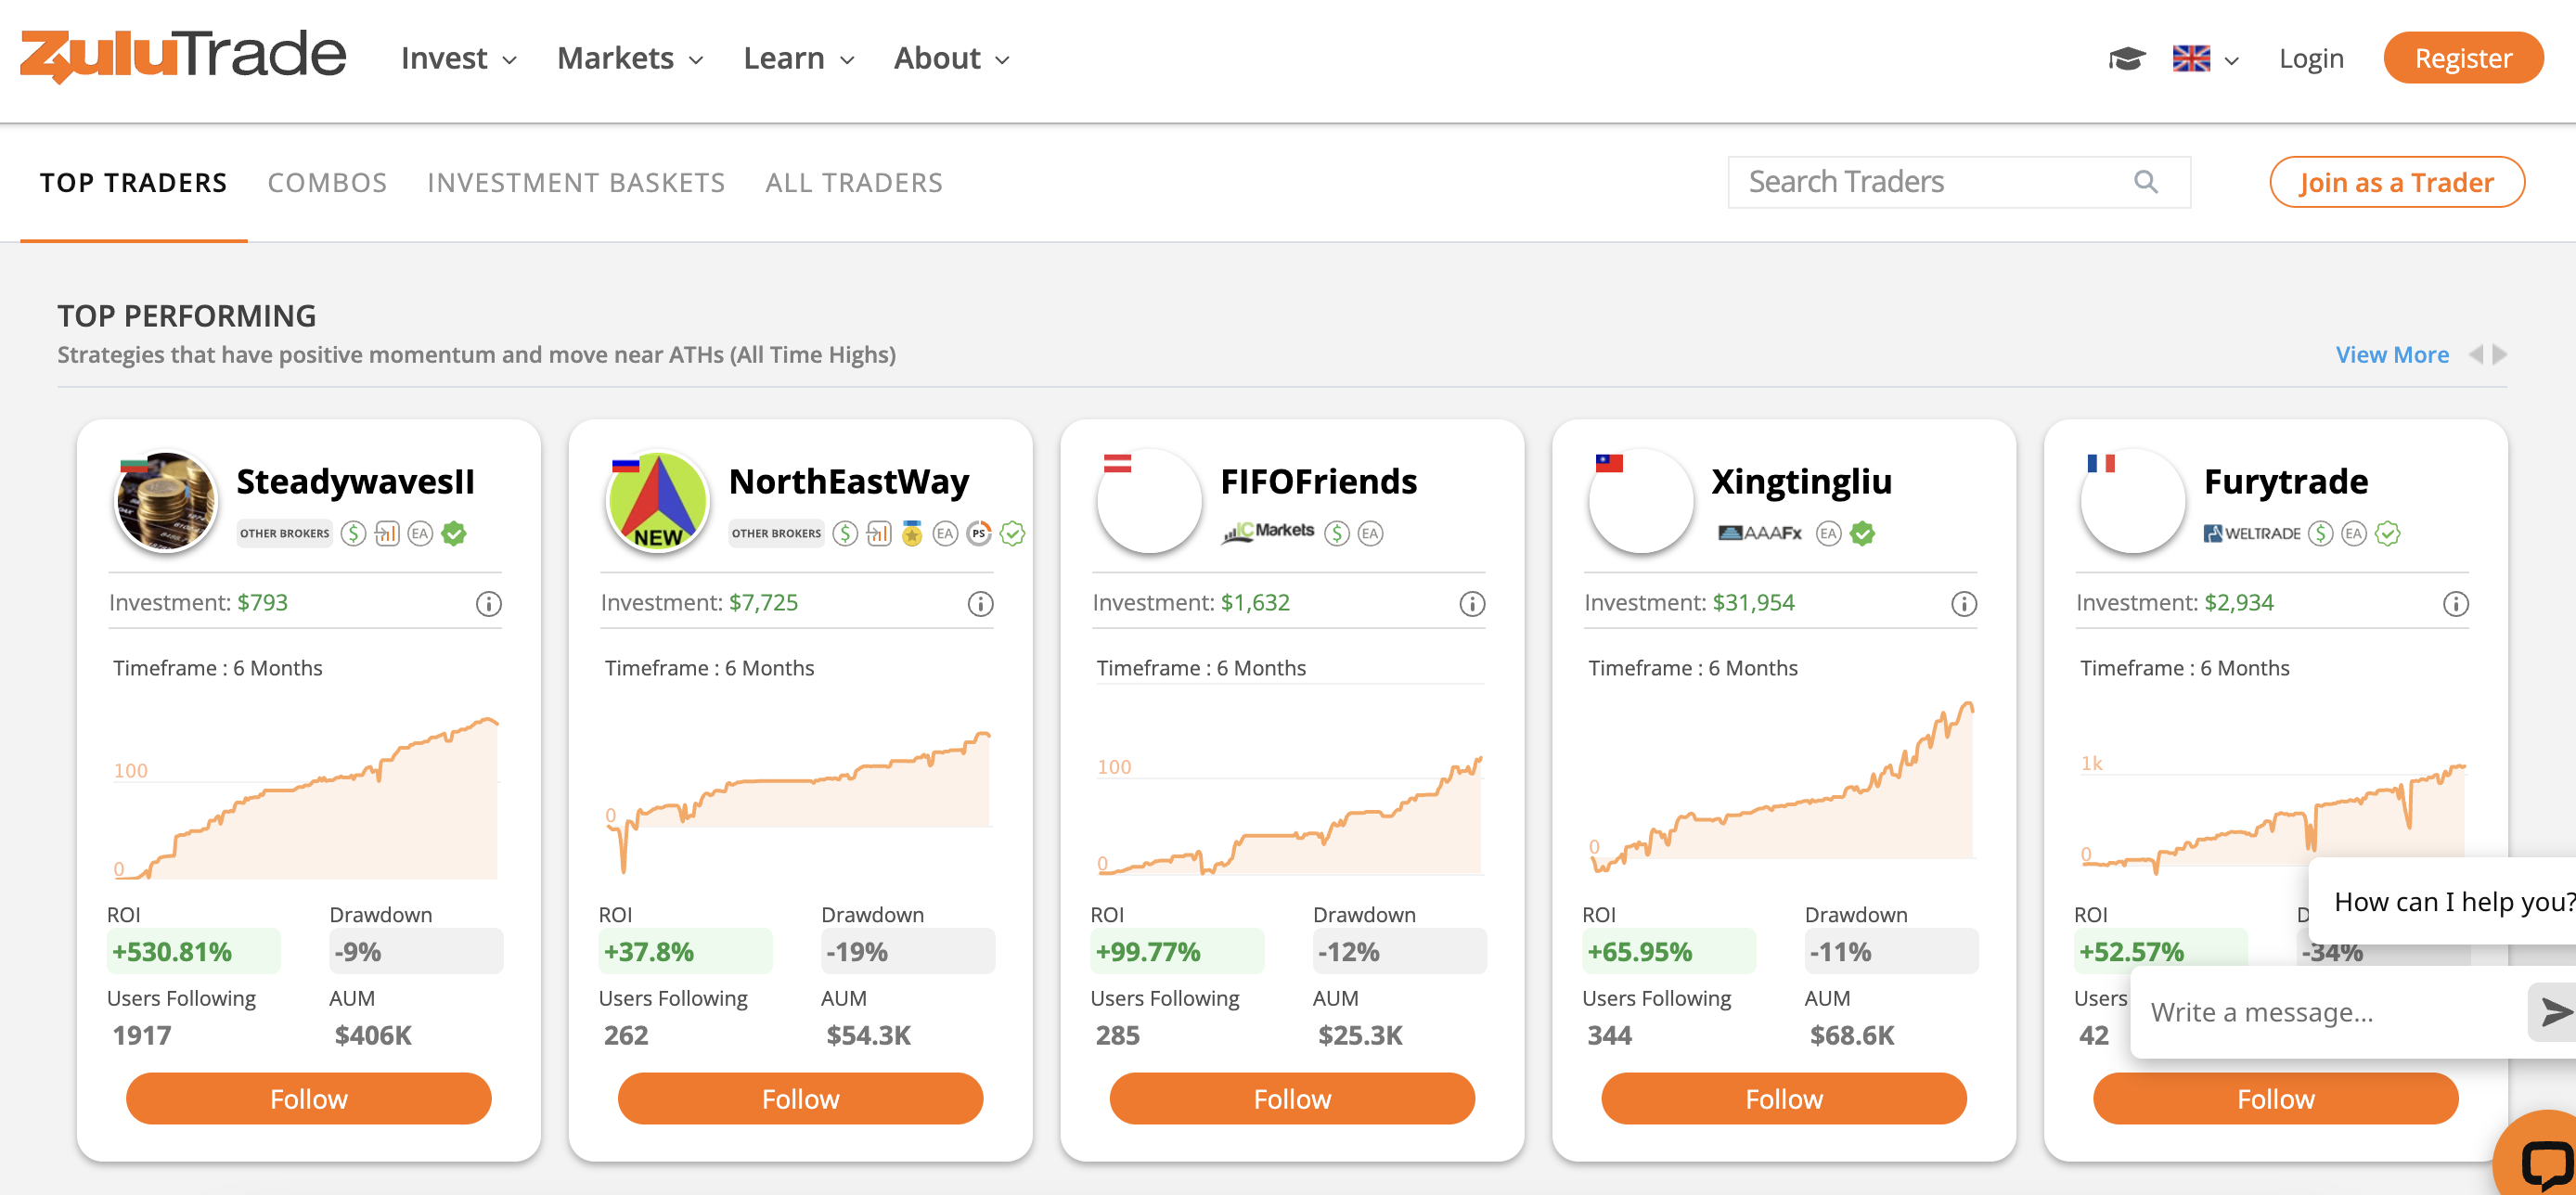Send chat message with arrow icon

coord(2555,1012)
